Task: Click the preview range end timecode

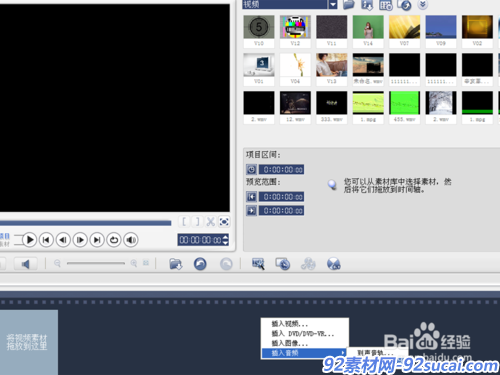Action: pos(282,211)
